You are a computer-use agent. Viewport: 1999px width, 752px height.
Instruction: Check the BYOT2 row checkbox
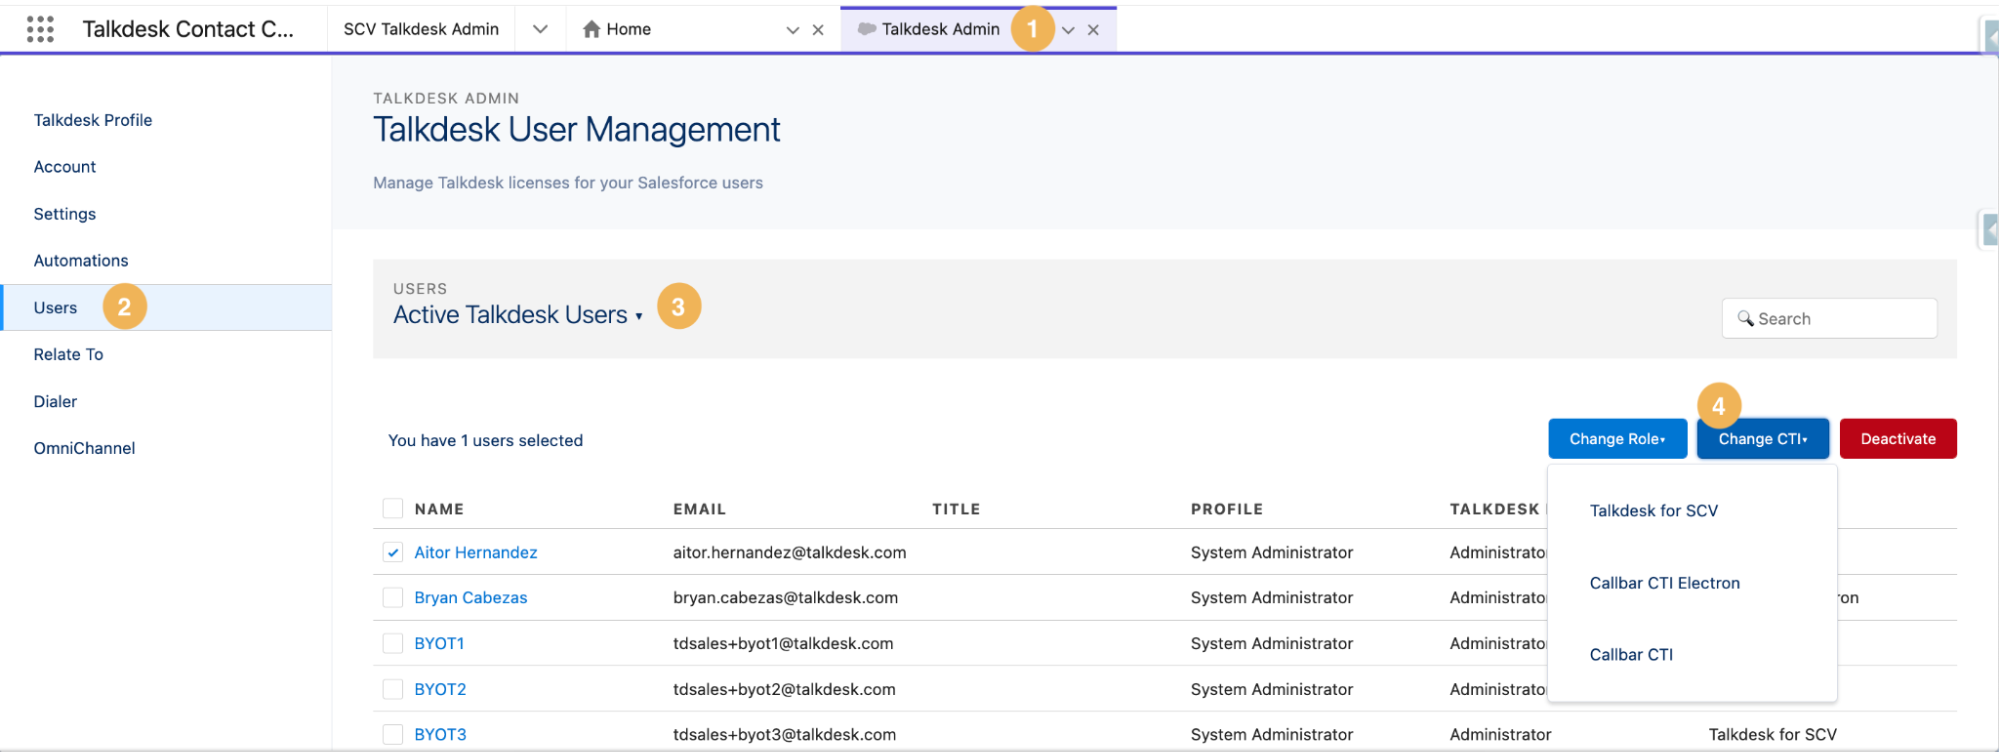(x=393, y=689)
